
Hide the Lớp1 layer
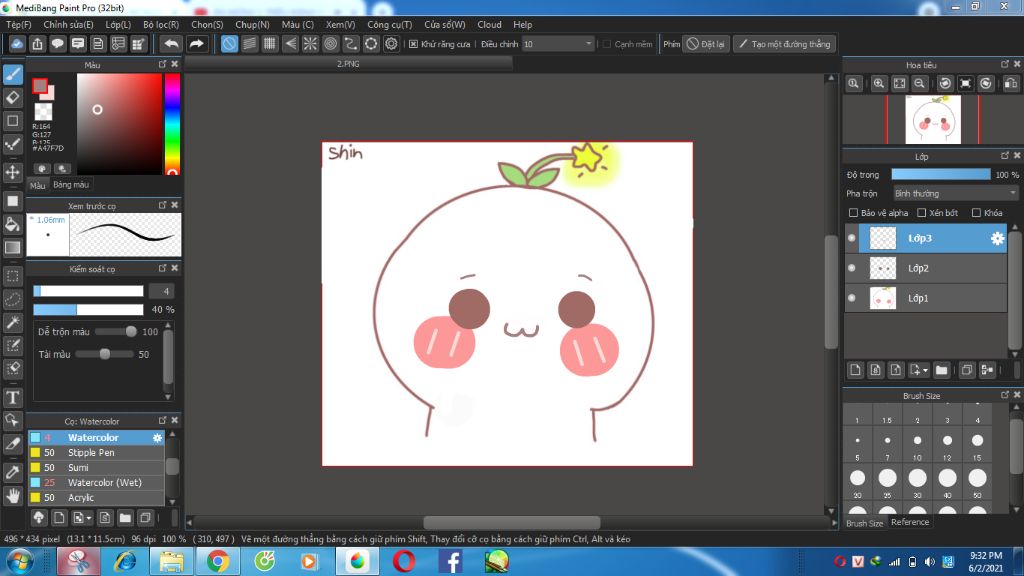[852, 298]
